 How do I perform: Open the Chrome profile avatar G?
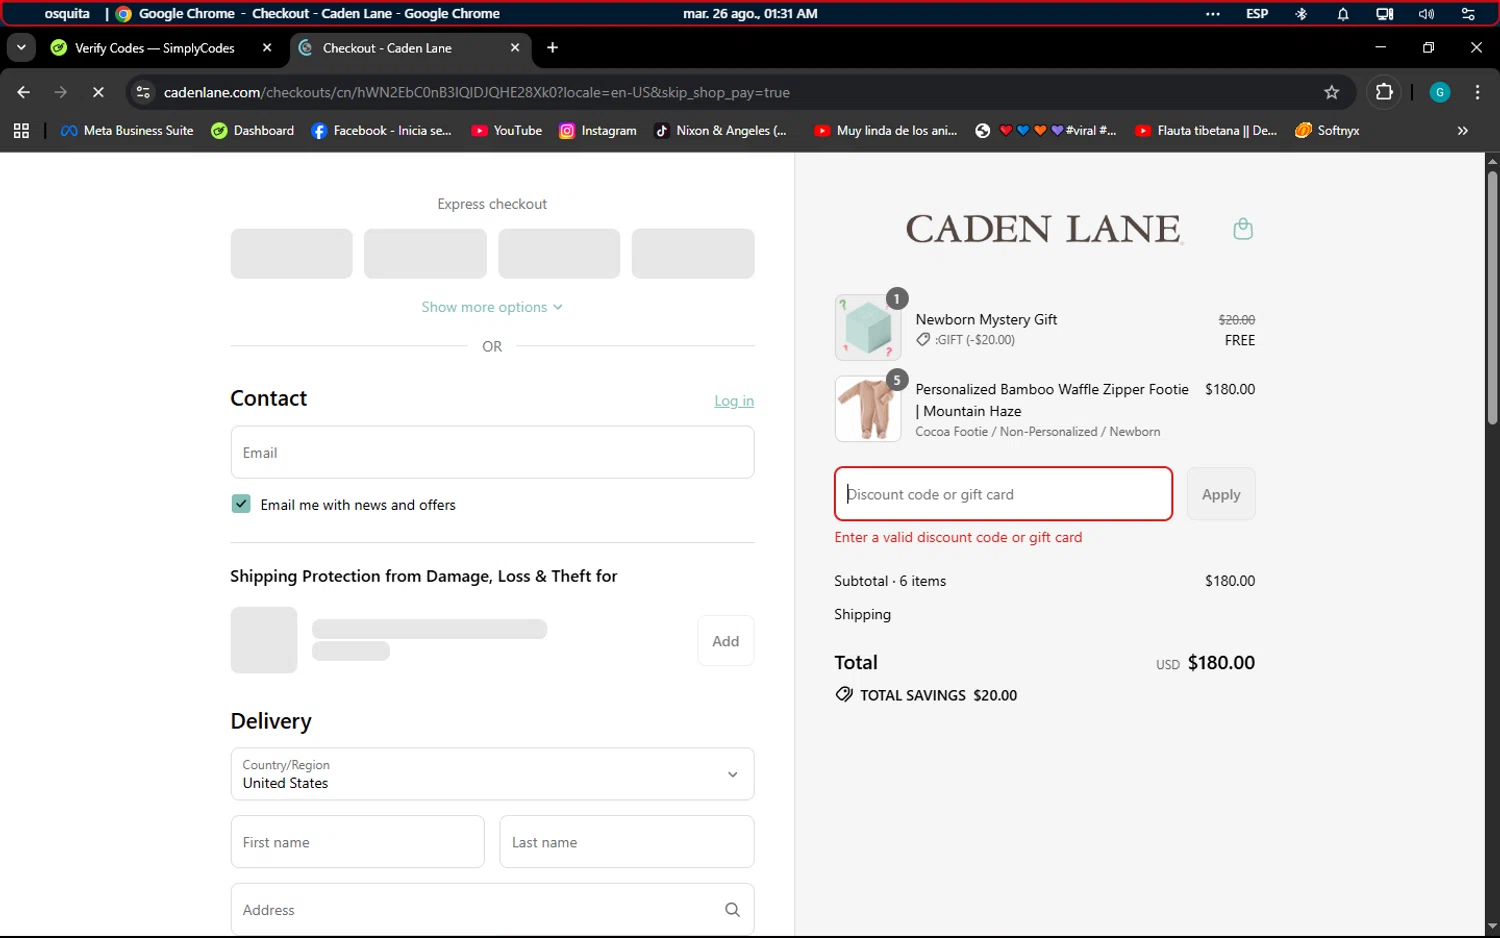coord(1440,92)
